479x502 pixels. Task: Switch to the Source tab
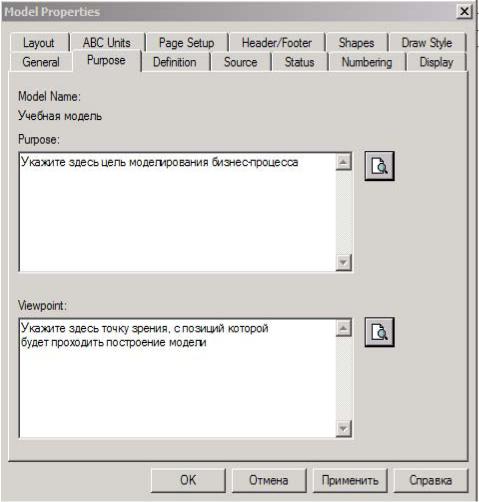pyautogui.click(x=241, y=62)
